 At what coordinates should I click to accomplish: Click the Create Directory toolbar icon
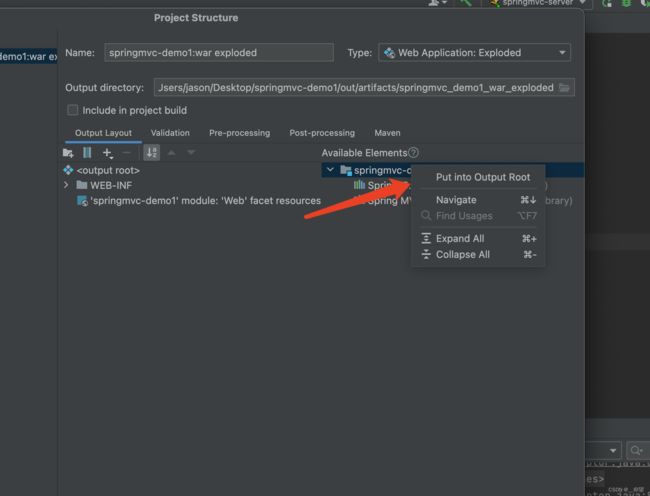coord(68,153)
